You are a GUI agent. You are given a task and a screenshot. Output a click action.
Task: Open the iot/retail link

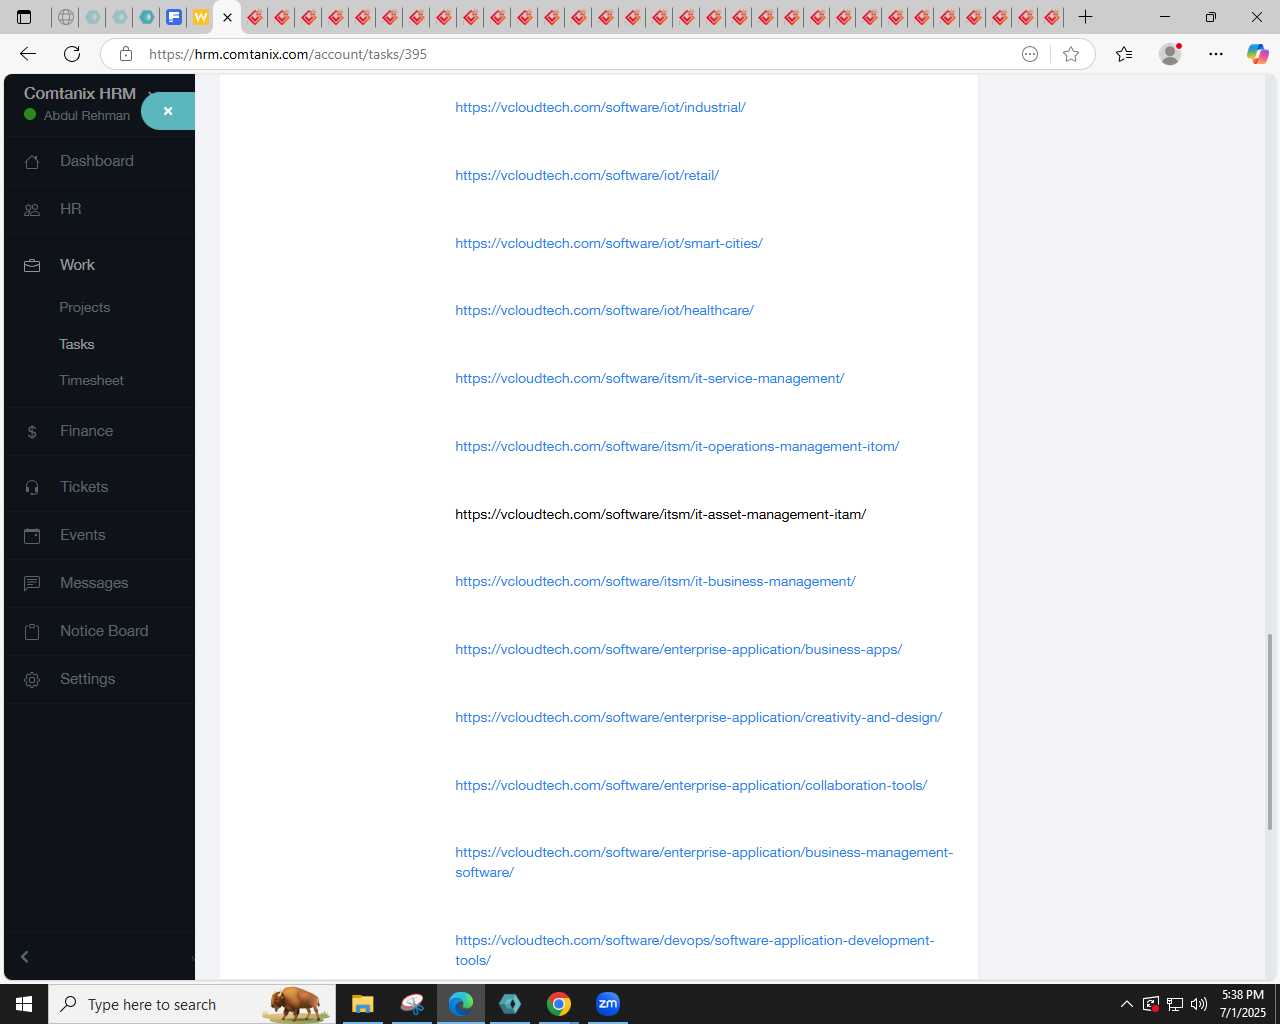pyautogui.click(x=587, y=175)
